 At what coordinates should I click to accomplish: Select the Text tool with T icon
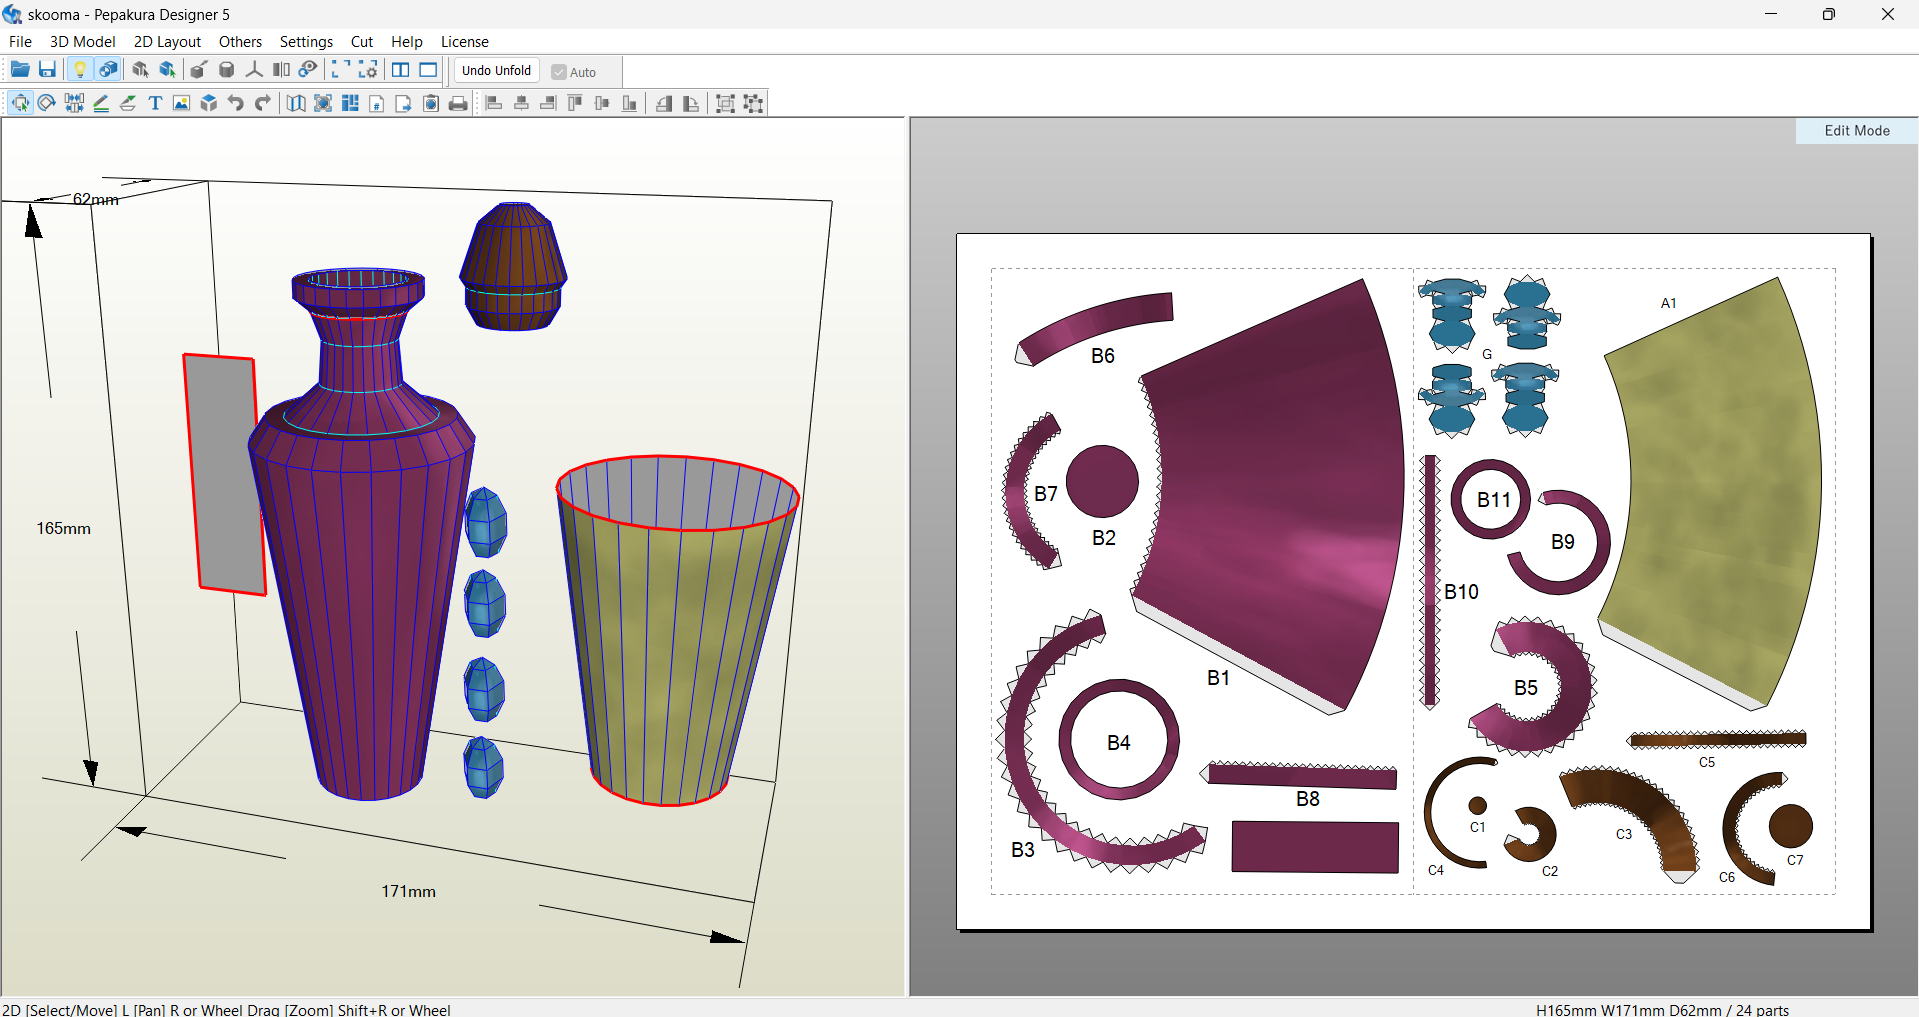coord(155,103)
